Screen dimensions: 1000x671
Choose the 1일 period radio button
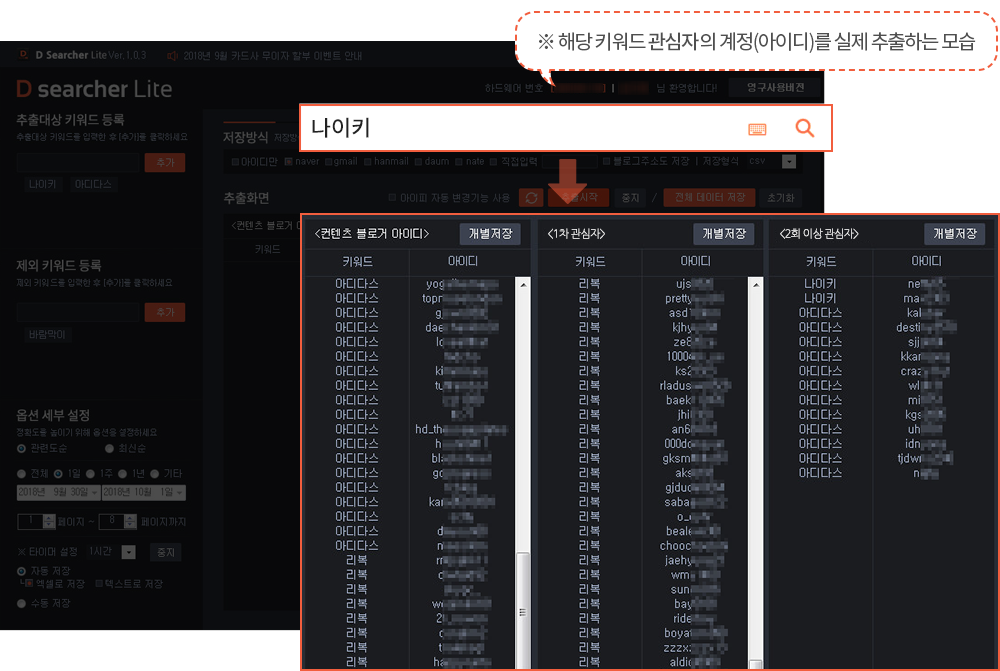tap(58, 474)
